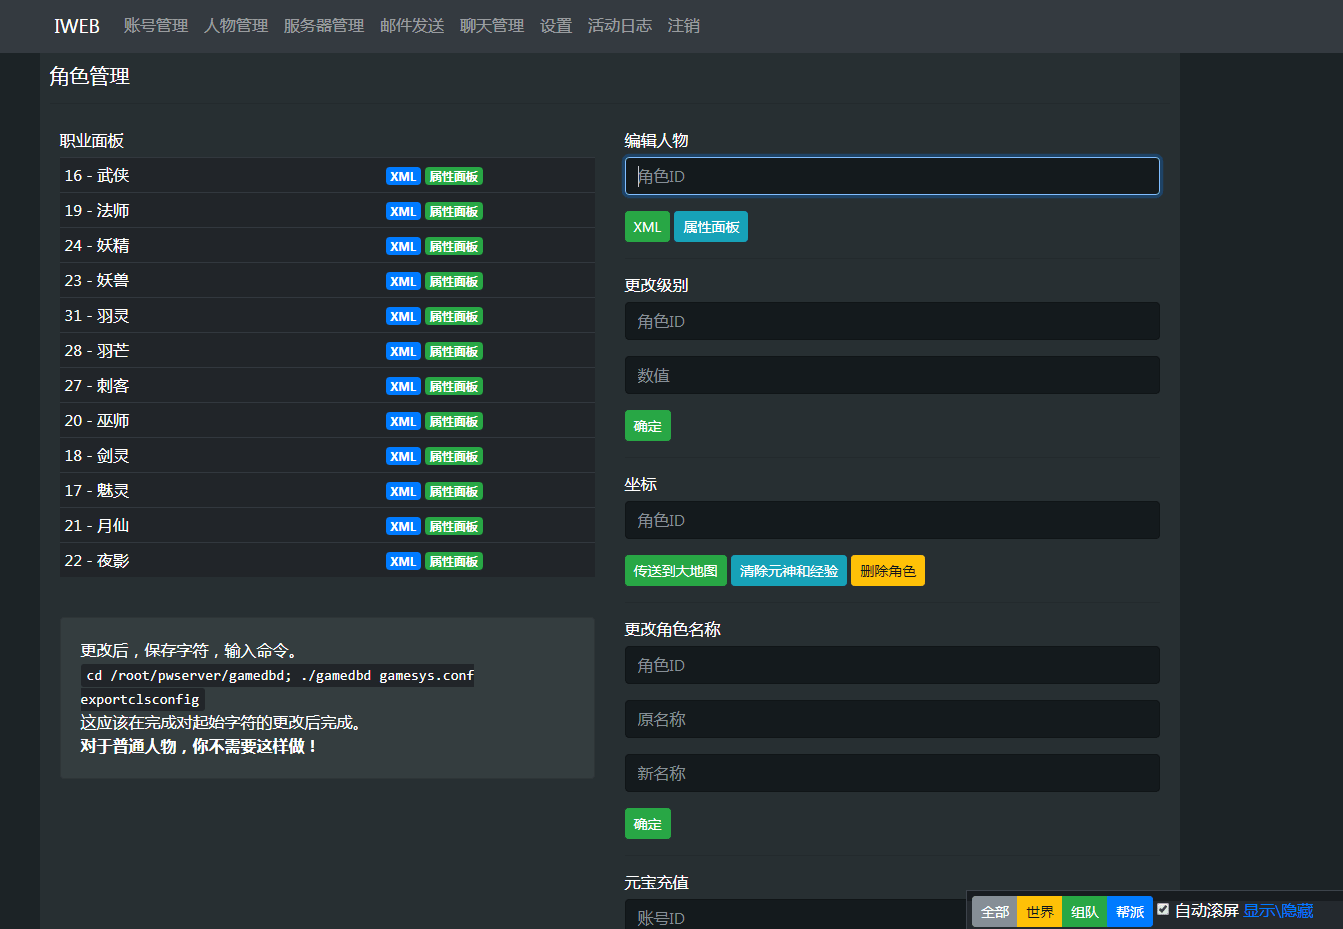
Task: Focus the 数值 input field
Action: 892,375
